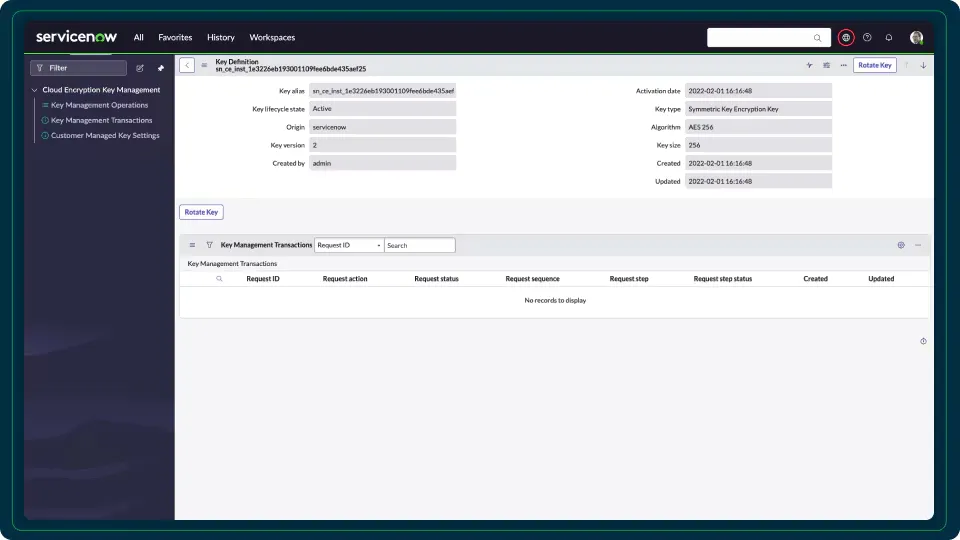The width and height of the screenshot is (960, 540).
Task: Click the edit favorites pencil icon in navigator
Action: (x=140, y=68)
